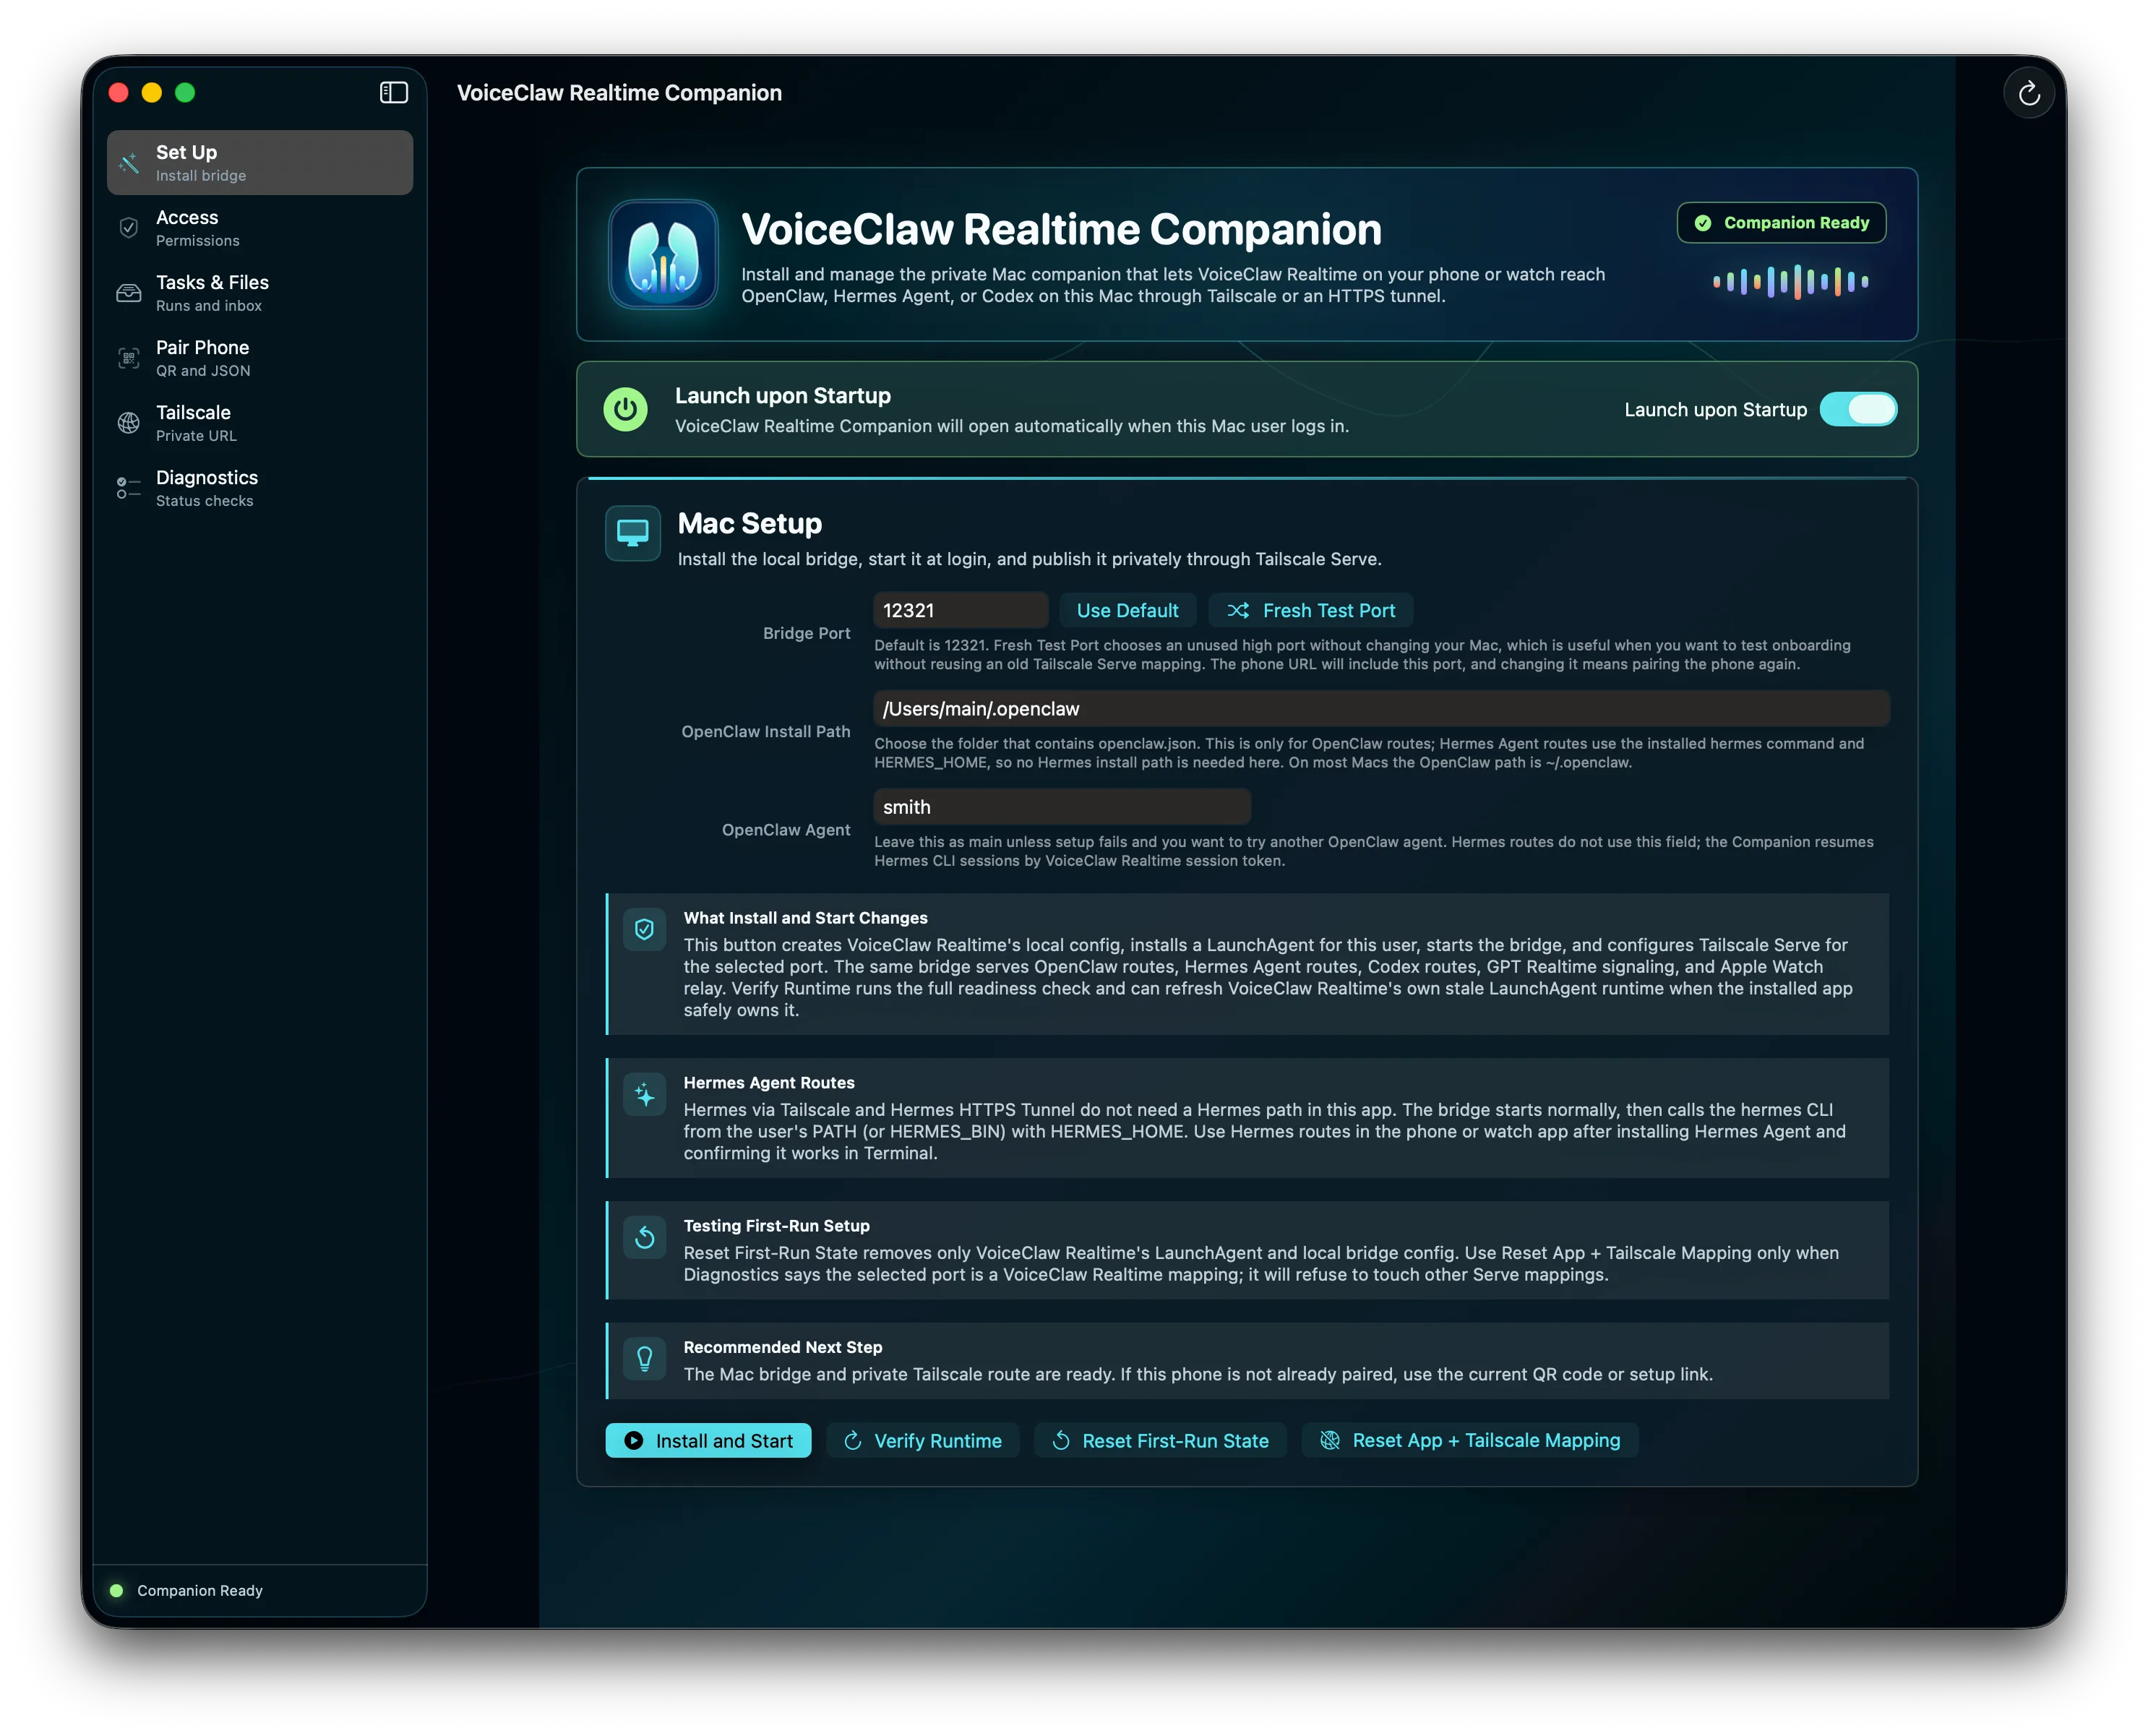Image resolution: width=2148 pixels, height=1736 pixels.
Task: Click the Access shield icon
Action: pyautogui.click(x=129, y=228)
